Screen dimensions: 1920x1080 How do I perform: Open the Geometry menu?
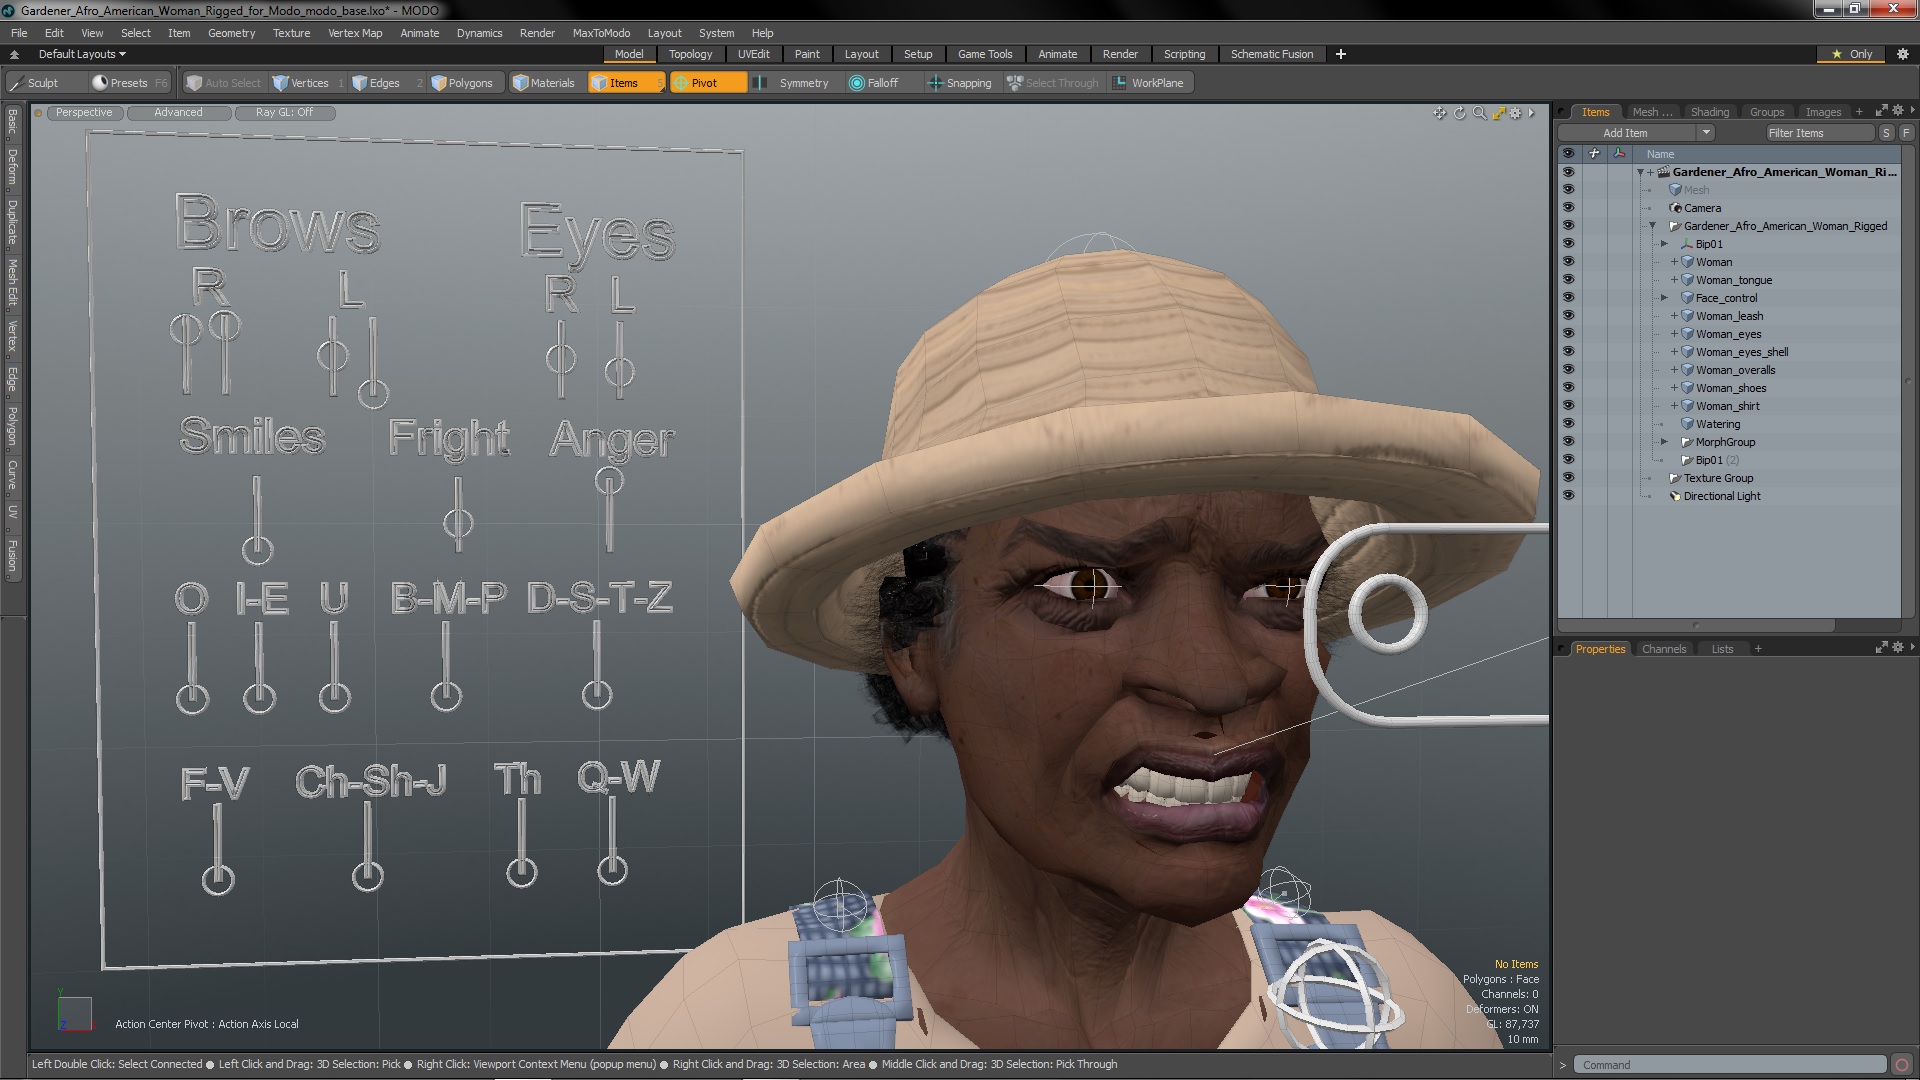231,33
